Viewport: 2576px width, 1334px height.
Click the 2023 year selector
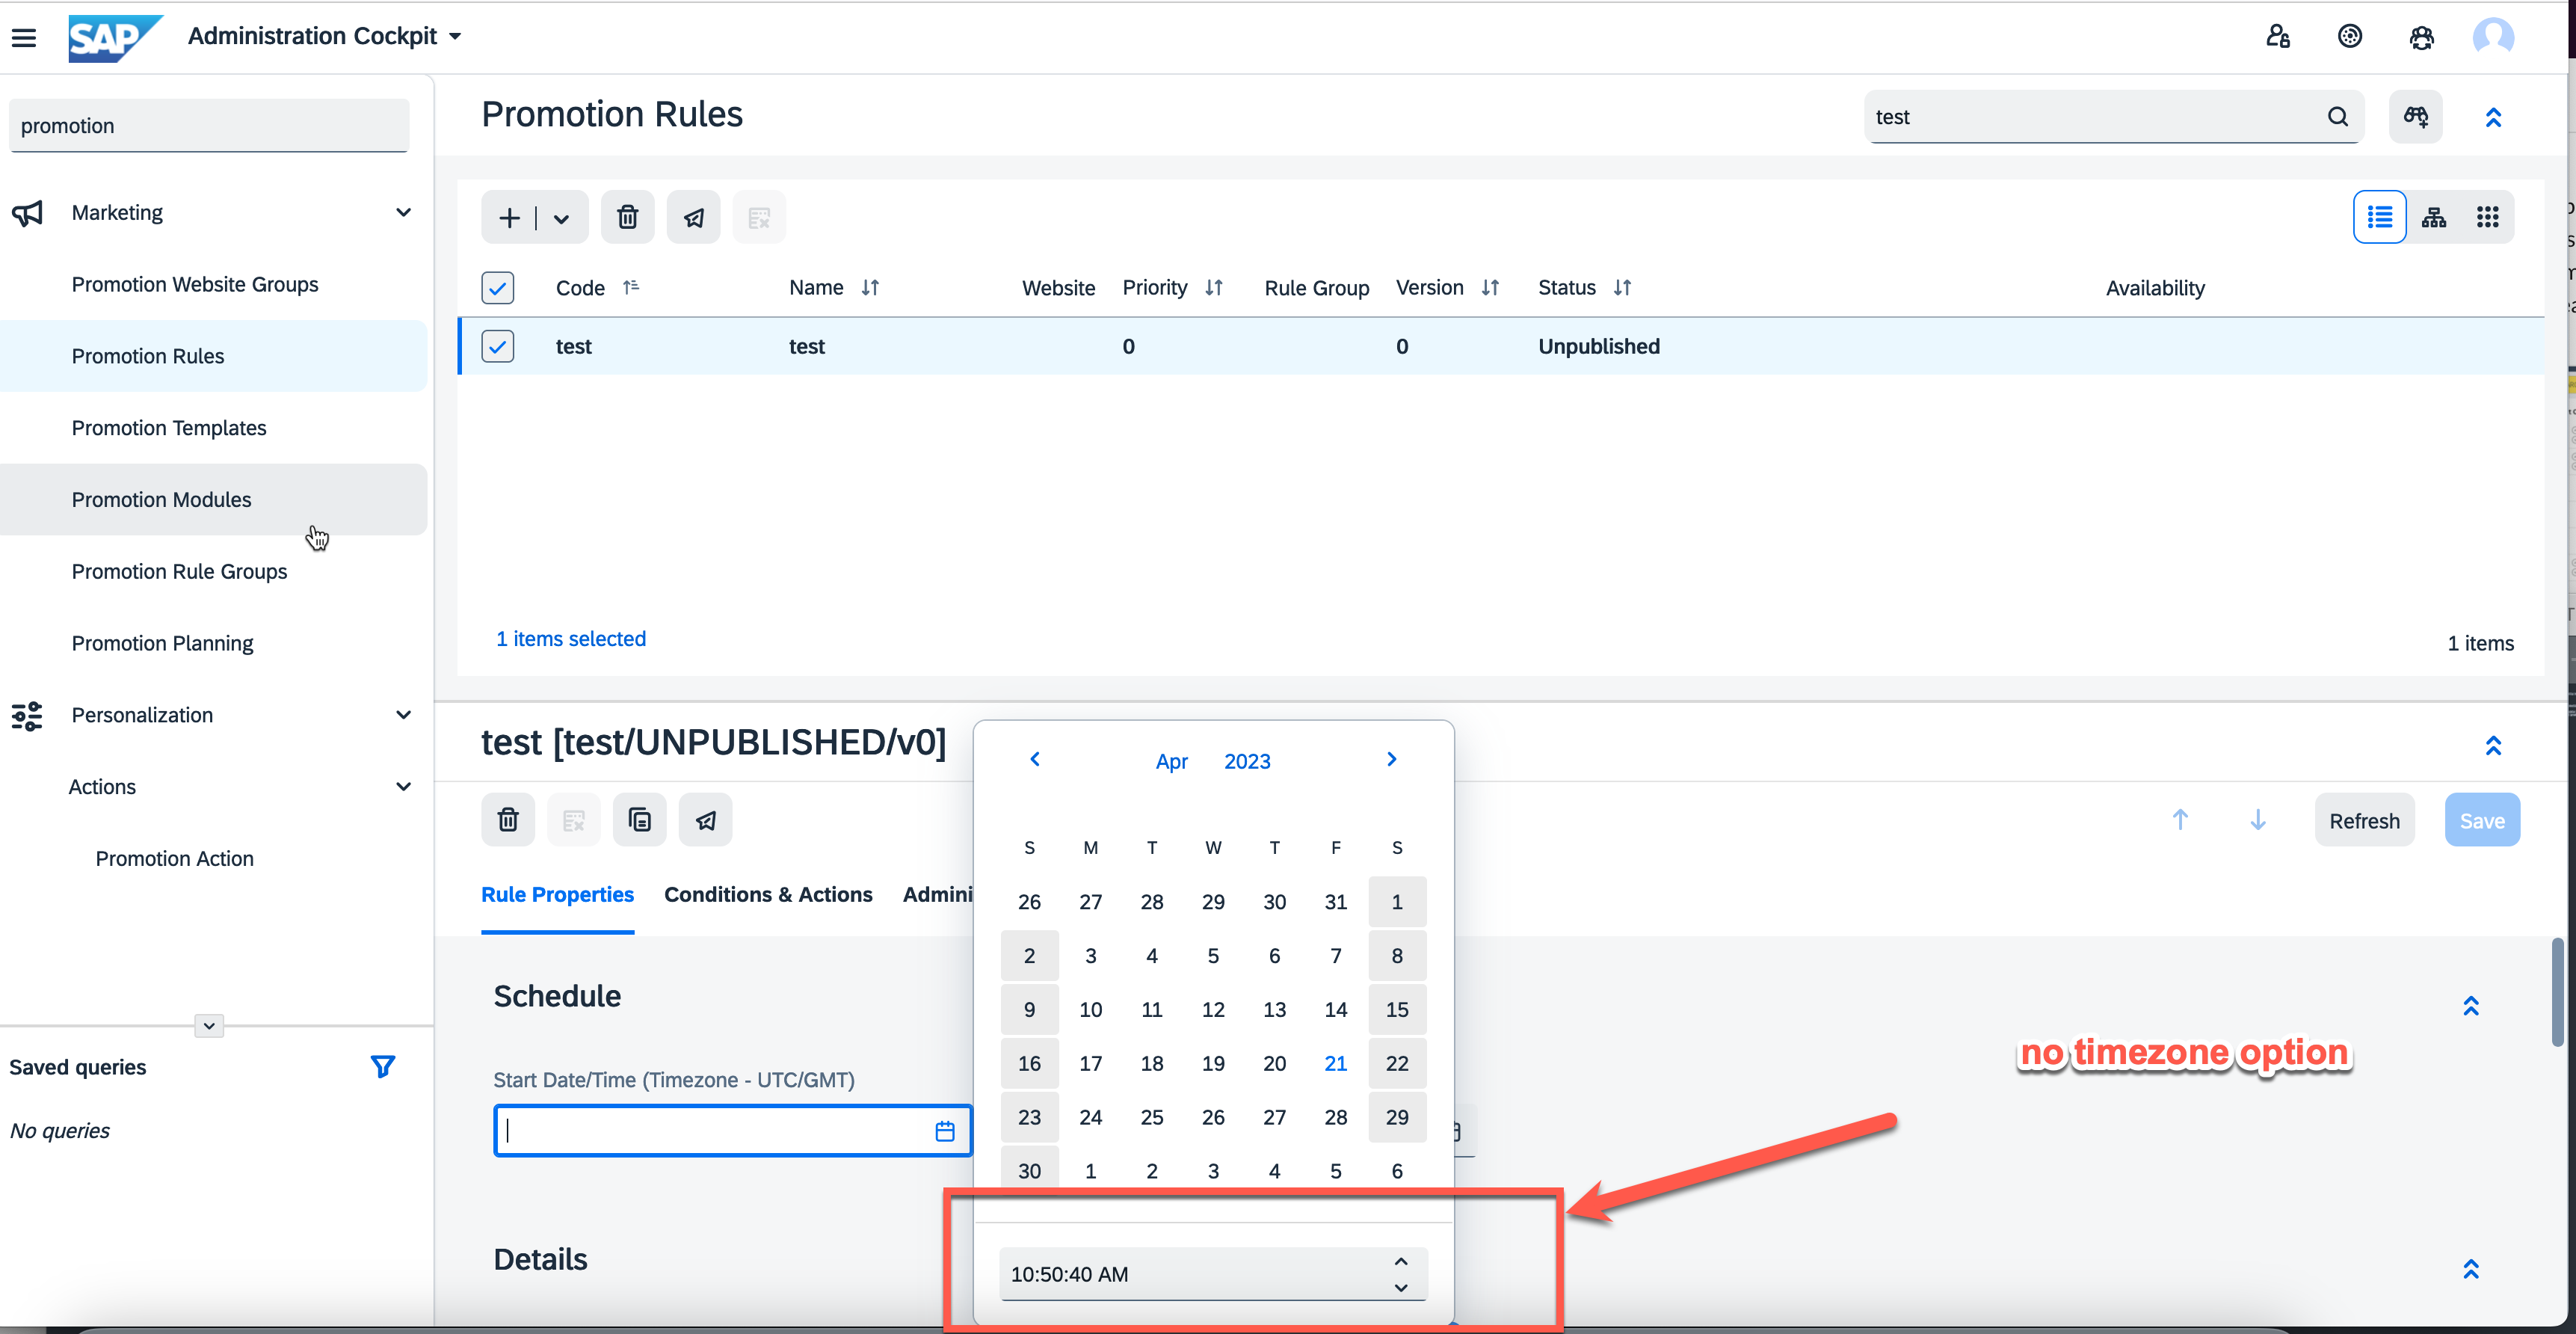(1247, 762)
